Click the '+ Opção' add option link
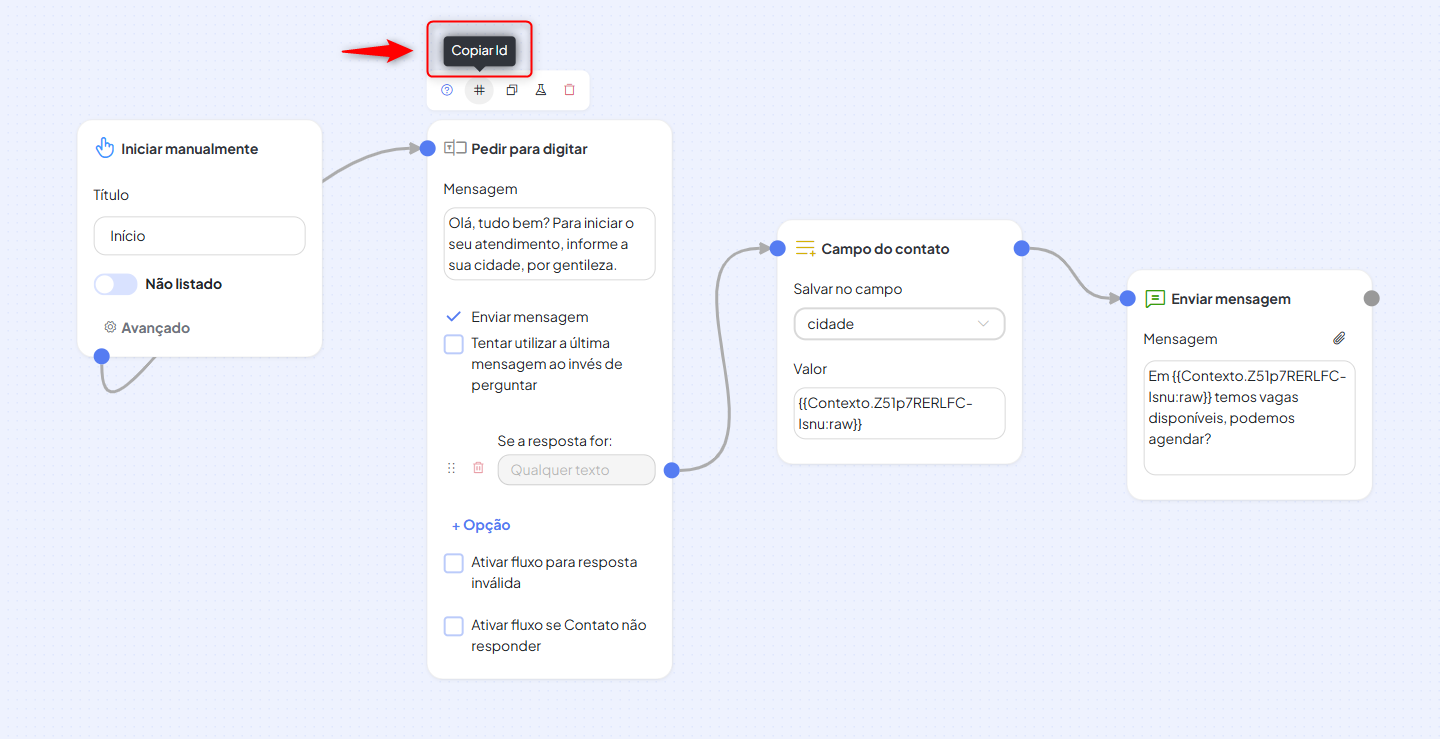Screen dimensions: 1440x739 click(481, 525)
